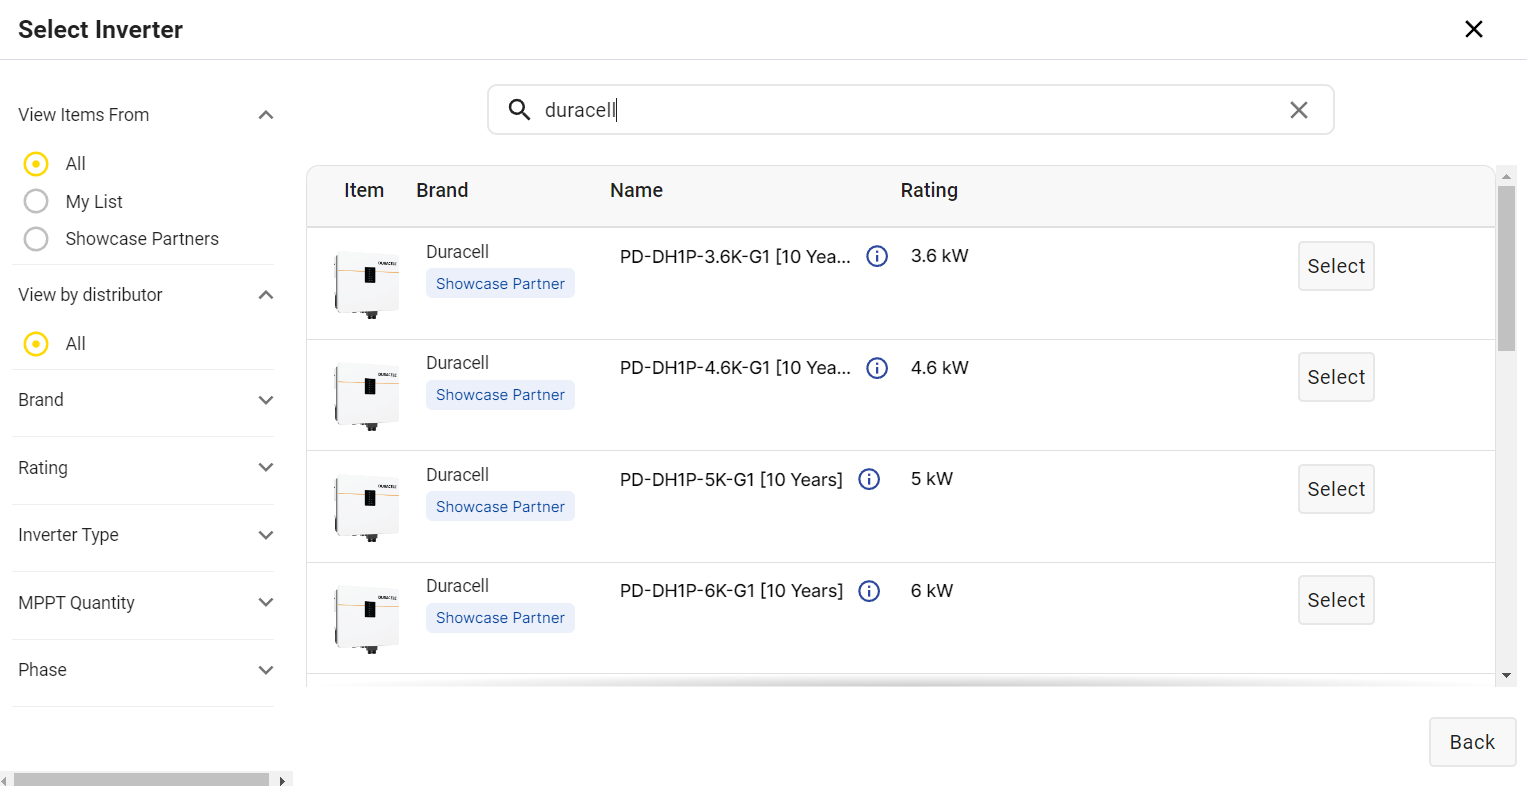Click the 5 kW rating value
The width and height of the screenshot is (1527, 786).
[x=931, y=479]
